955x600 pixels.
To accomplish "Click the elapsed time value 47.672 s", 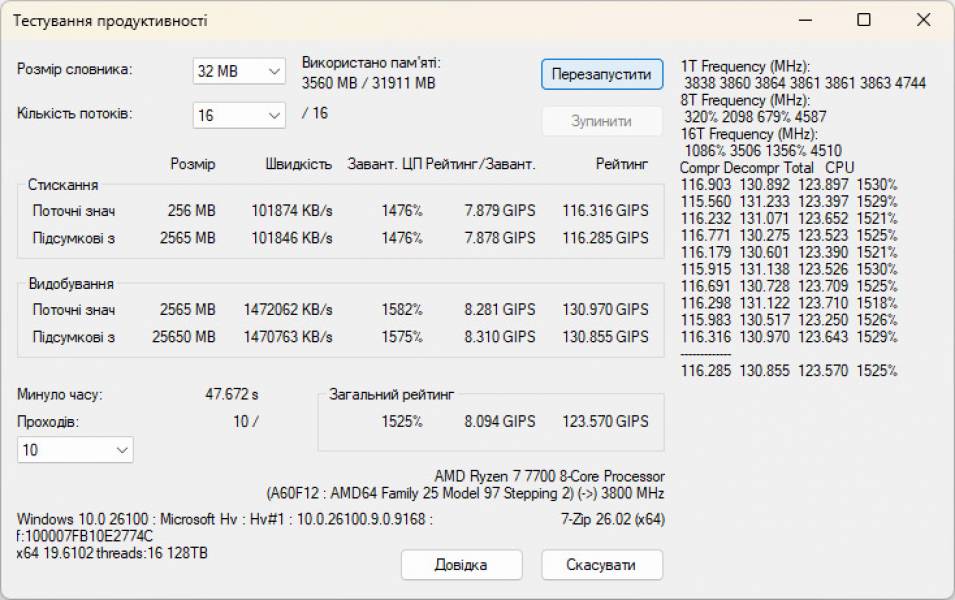I will pyautogui.click(x=231, y=394).
